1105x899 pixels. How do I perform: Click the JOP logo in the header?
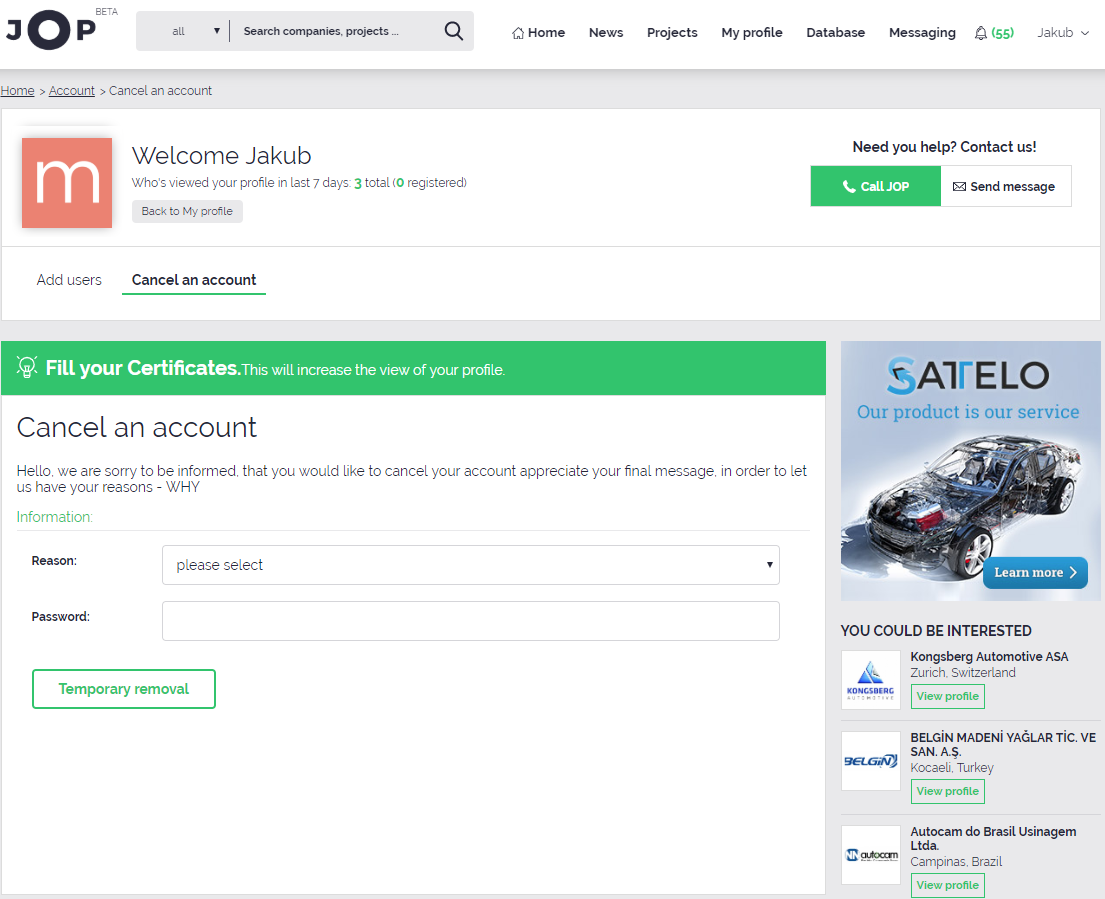[x=51, y=30]
